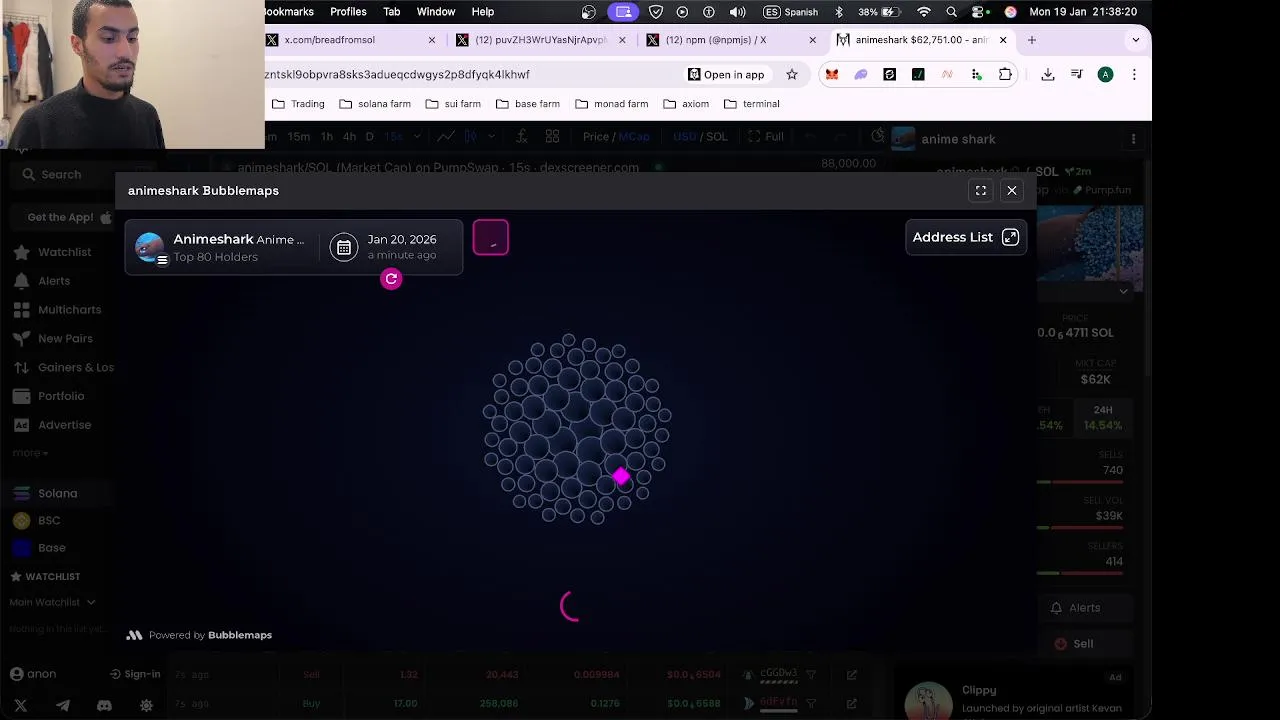Open the browser downloads icon

point(1048,74)
